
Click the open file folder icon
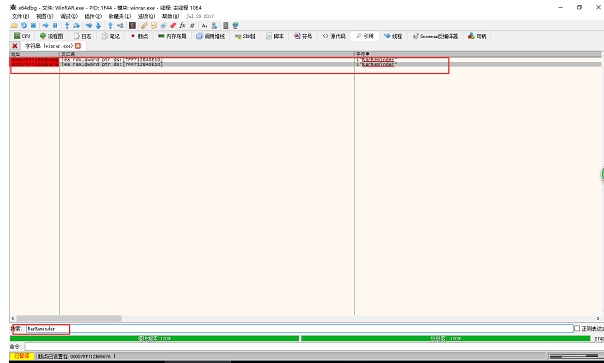(14, 25)
